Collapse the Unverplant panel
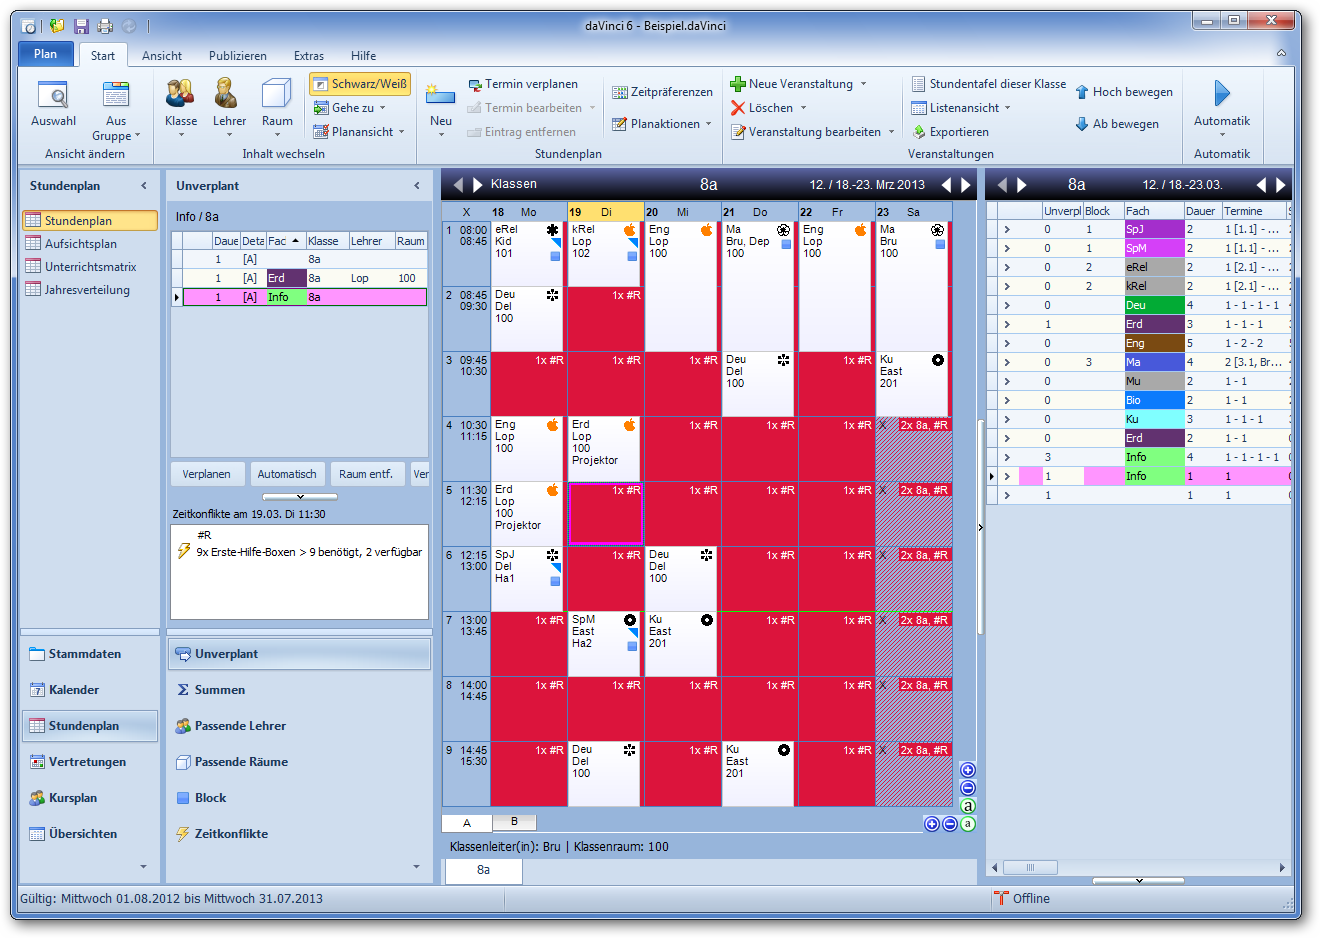Image resolution: width=1320 pixels, height=938 pixels. tap(417, 186)
